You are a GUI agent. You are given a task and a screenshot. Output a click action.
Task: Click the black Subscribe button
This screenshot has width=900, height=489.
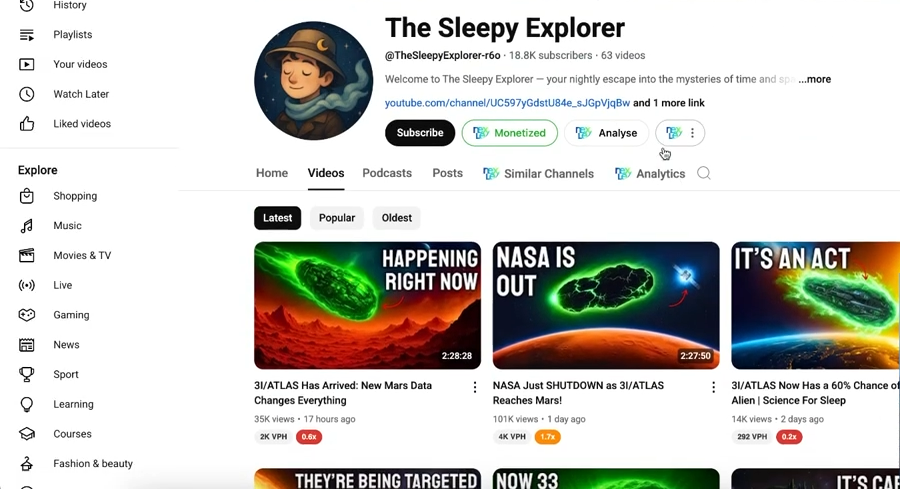pos(420,133)
